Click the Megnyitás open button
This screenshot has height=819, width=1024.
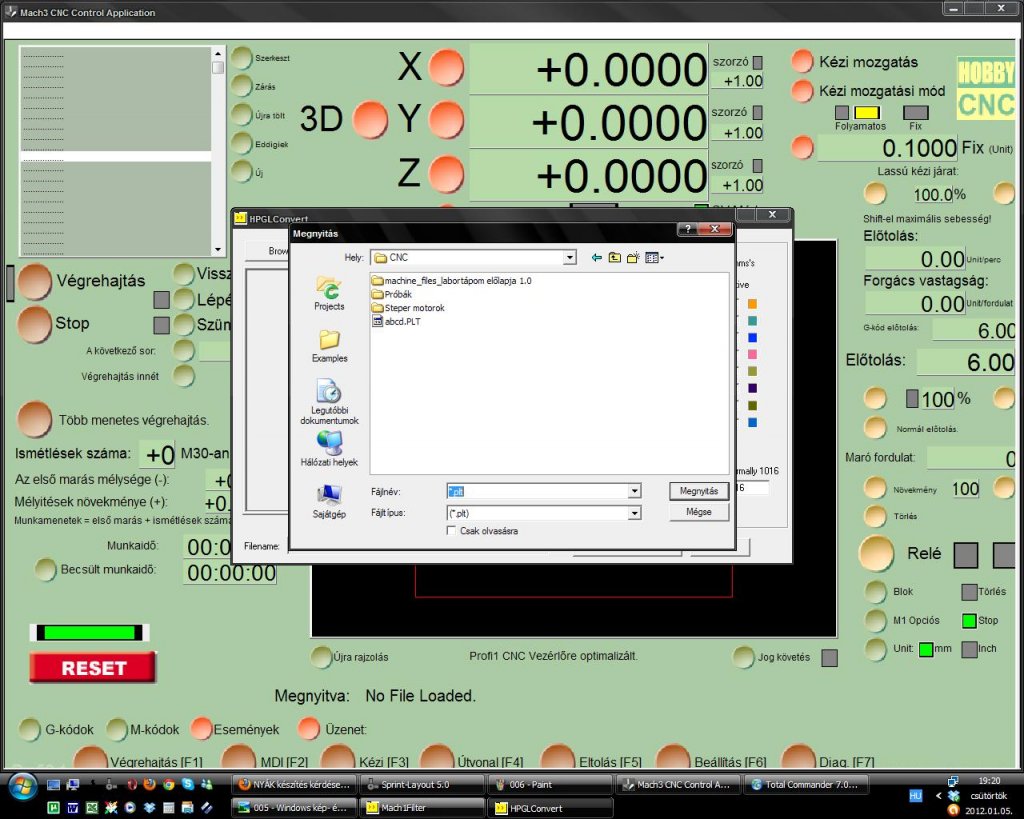(x=699, y=491)
